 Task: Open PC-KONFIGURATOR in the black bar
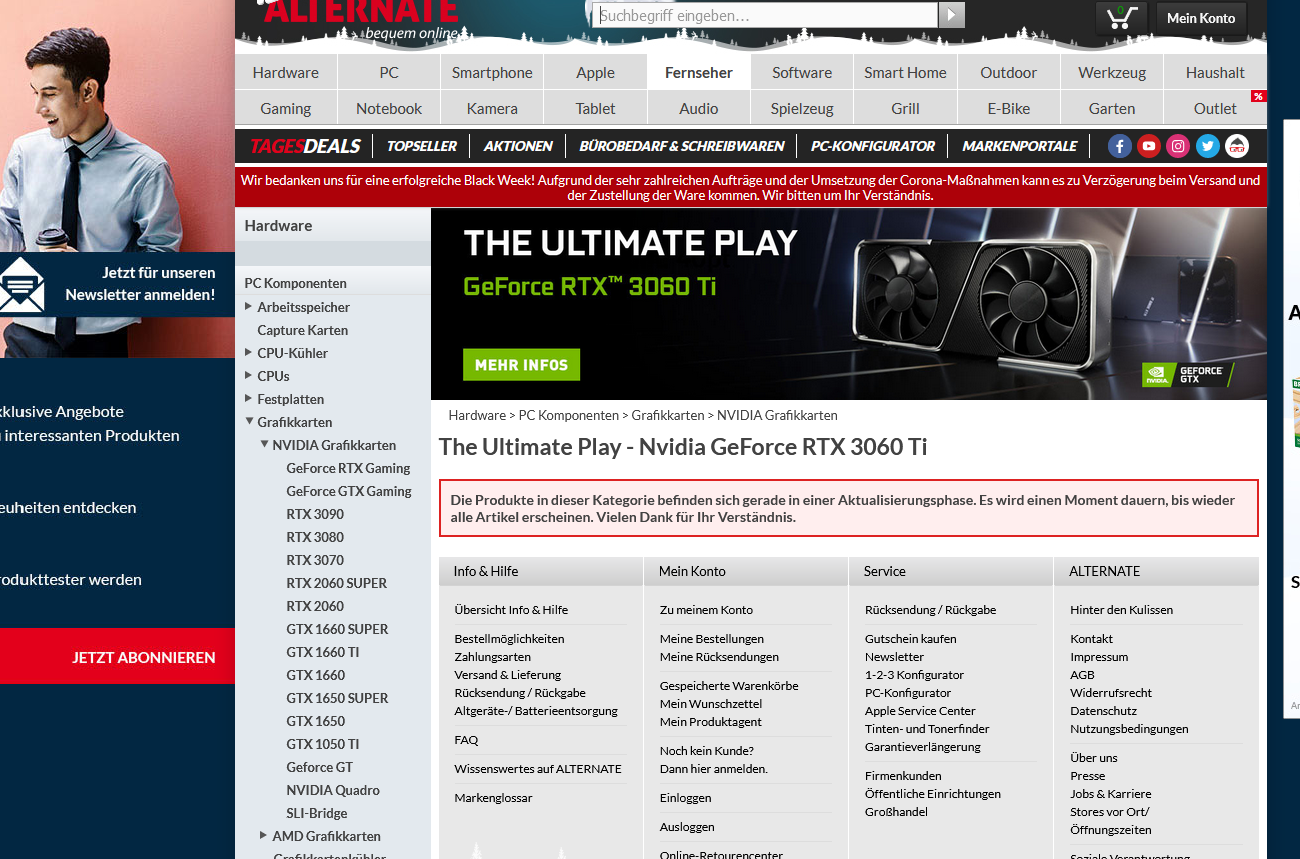tap(873, 146)
